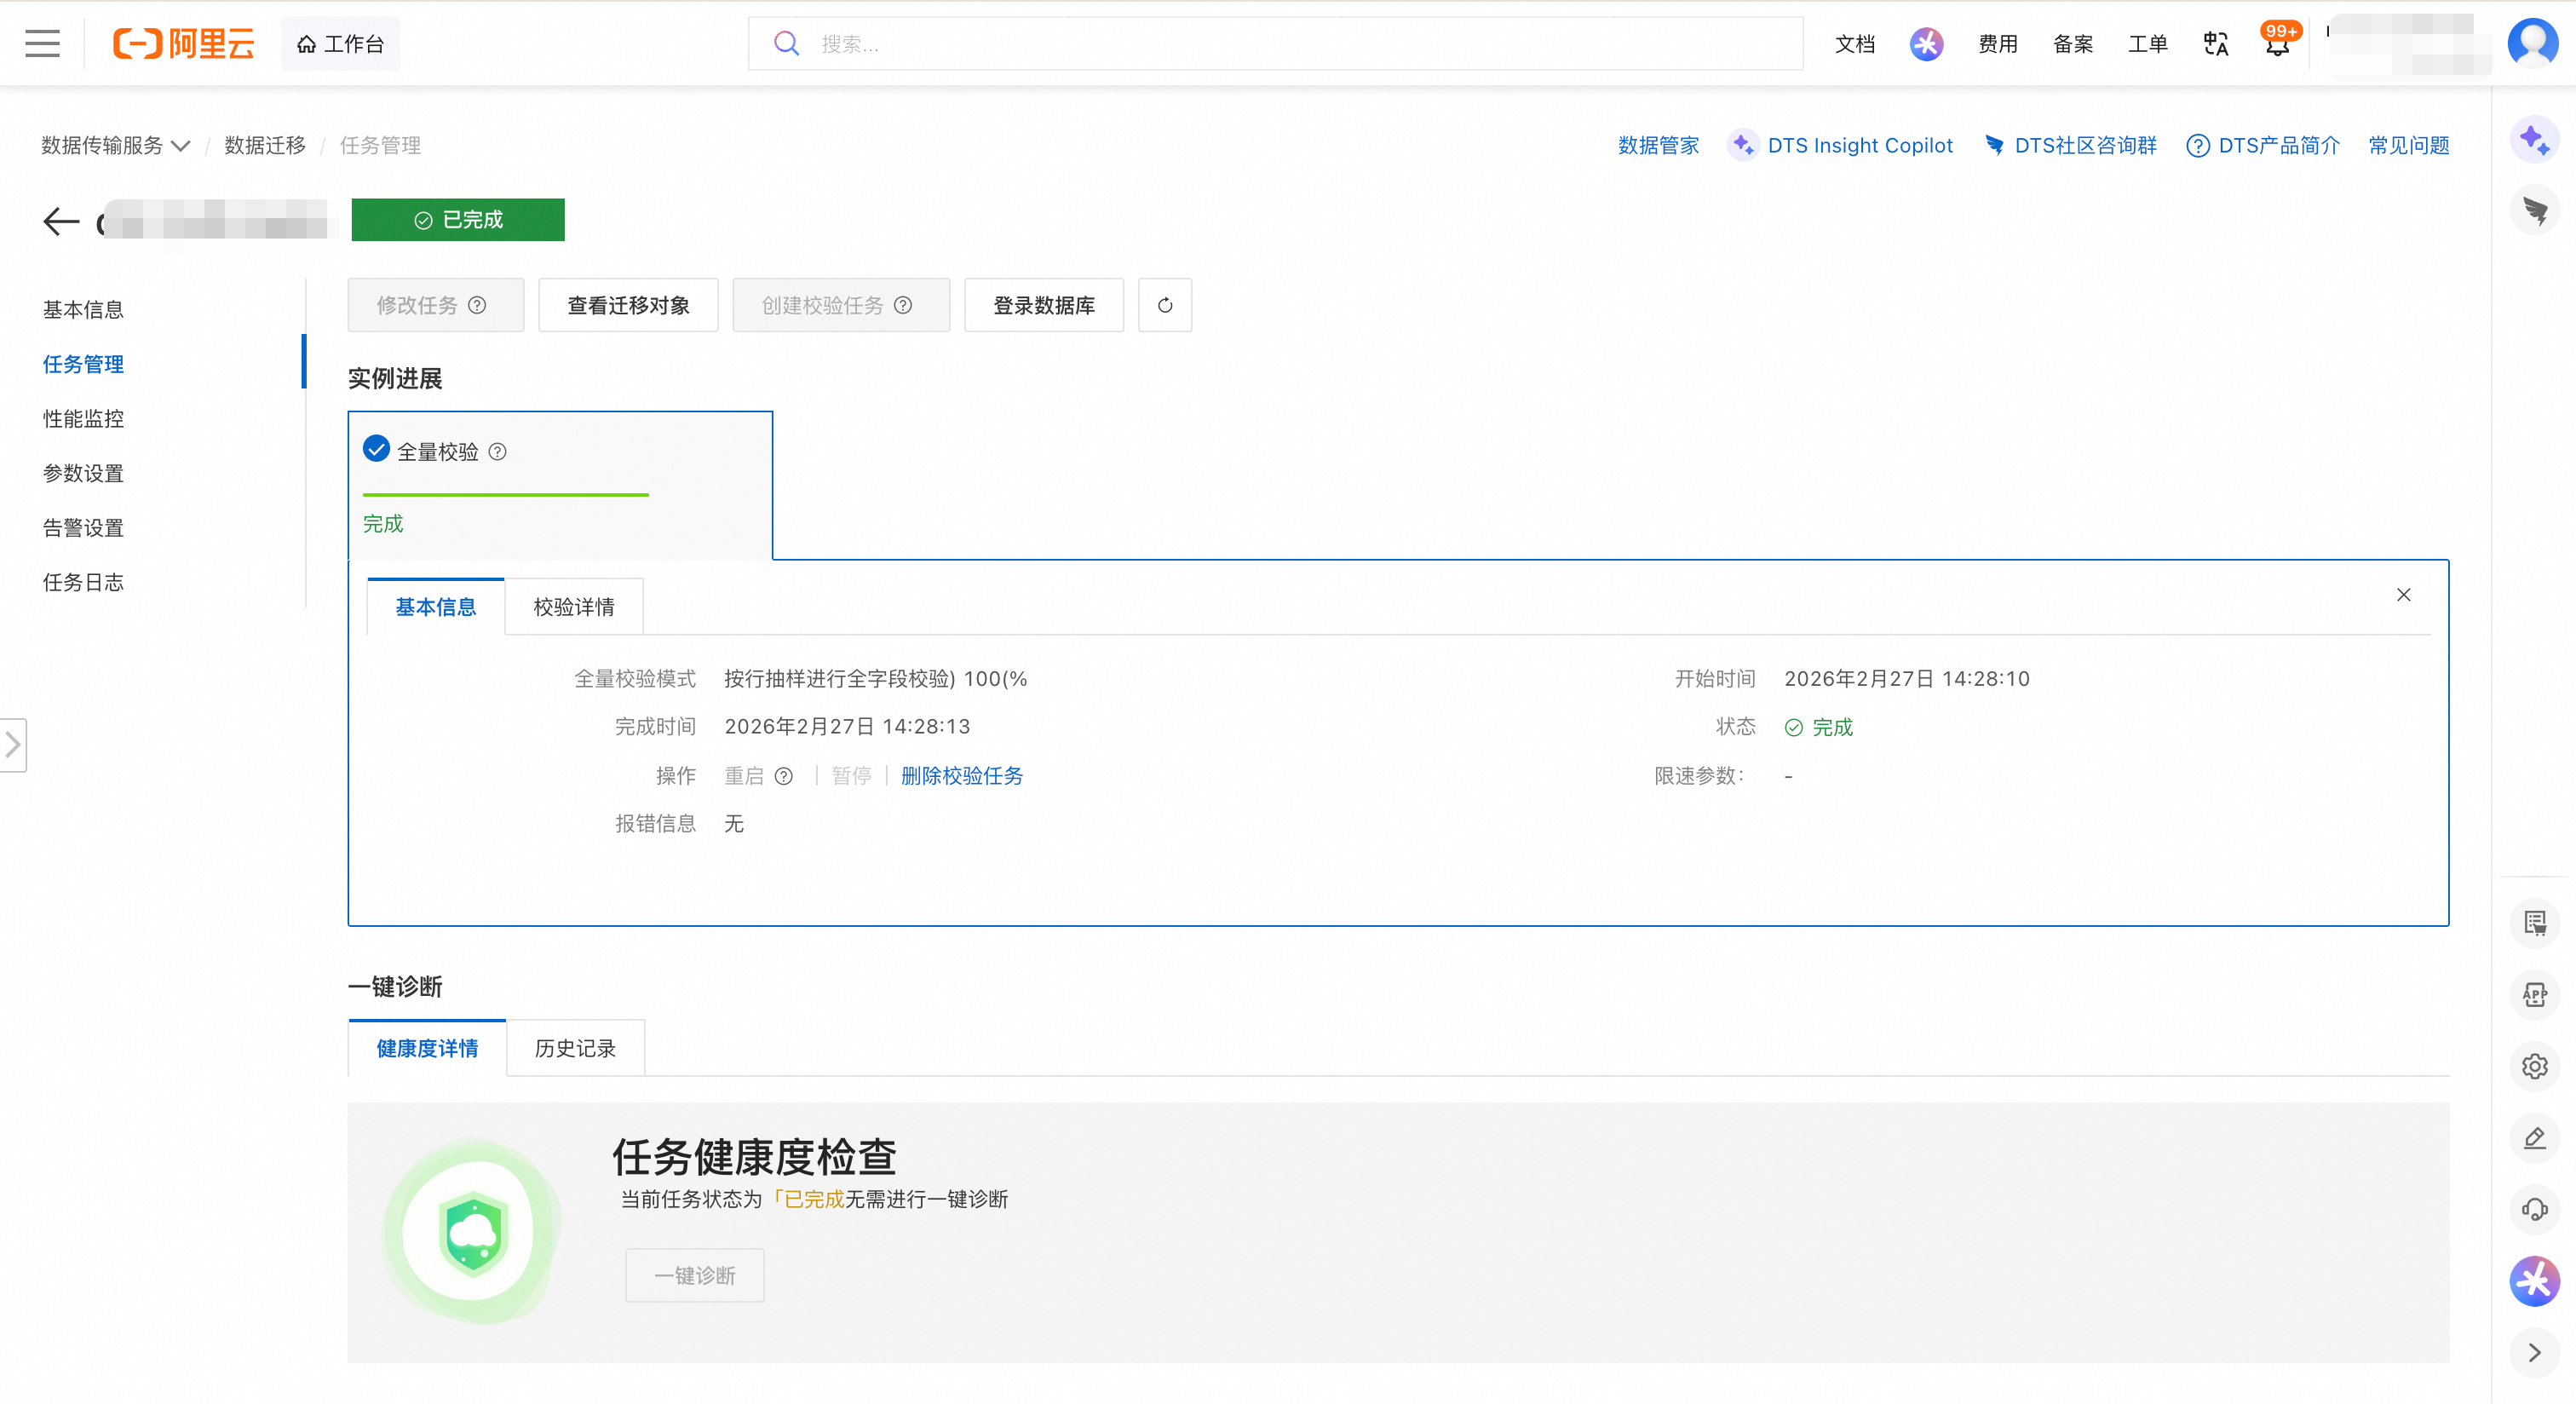This screenshot has height=1404, width=2576.
Task: Close the 基本信息 detail panel
Action: pyautogui.click(x=2403, y=595)
